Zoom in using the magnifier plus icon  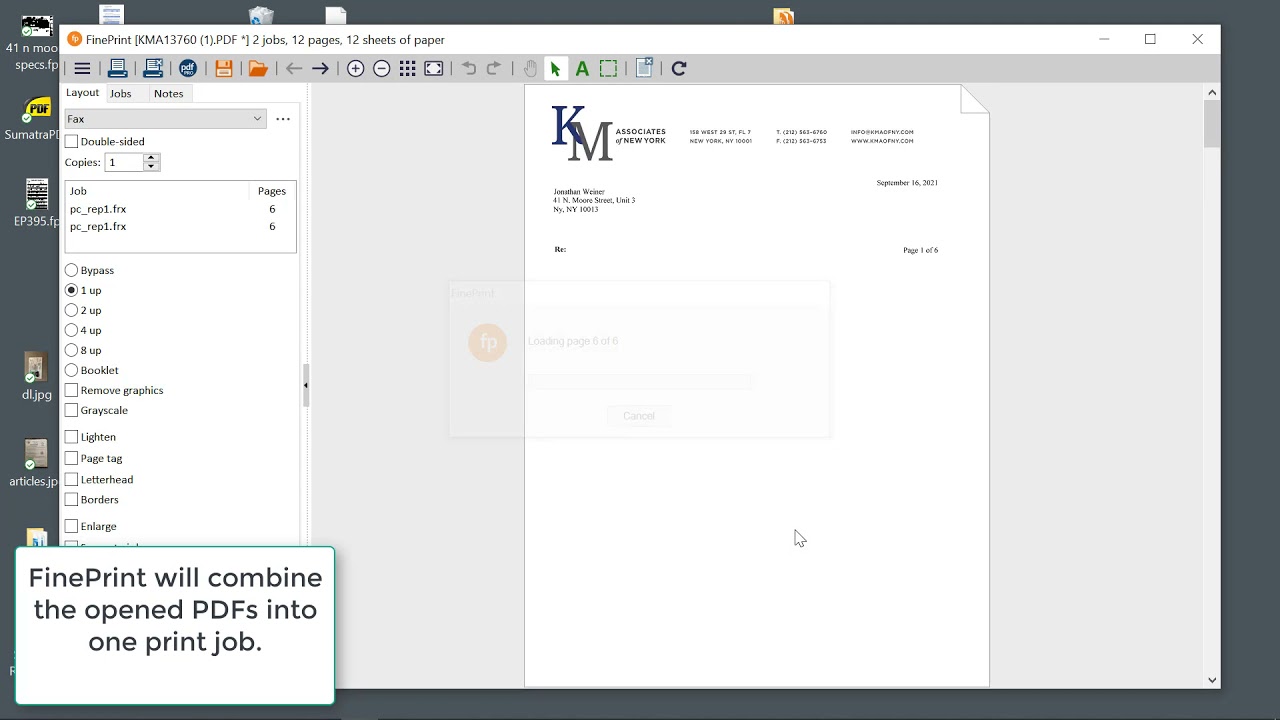click(x=356, y=68)
